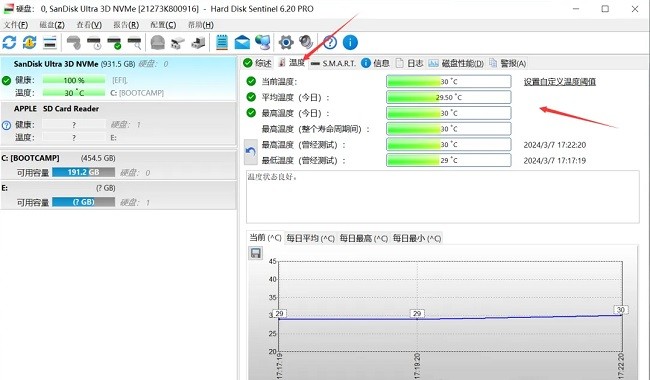Open the 信息 information tab

pos(375,63)
